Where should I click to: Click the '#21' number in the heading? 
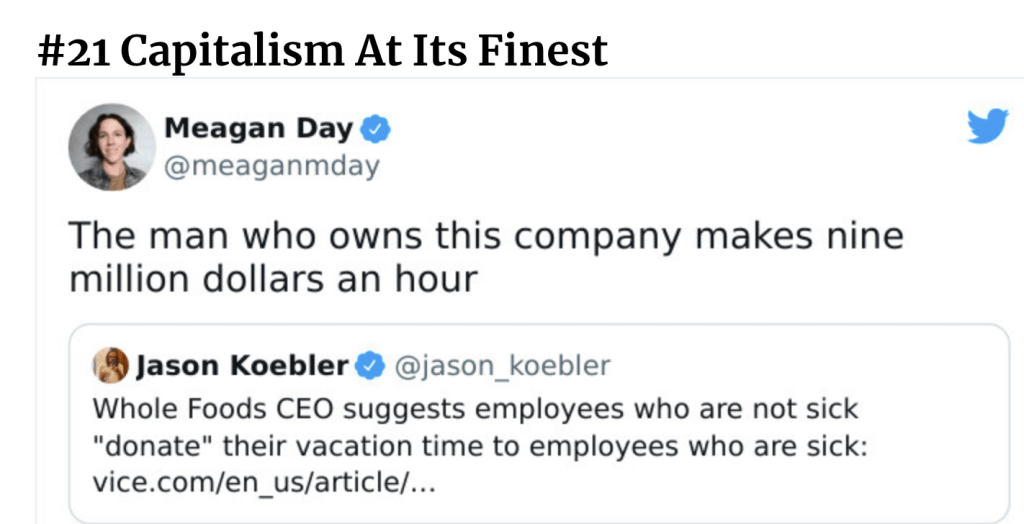76,50
